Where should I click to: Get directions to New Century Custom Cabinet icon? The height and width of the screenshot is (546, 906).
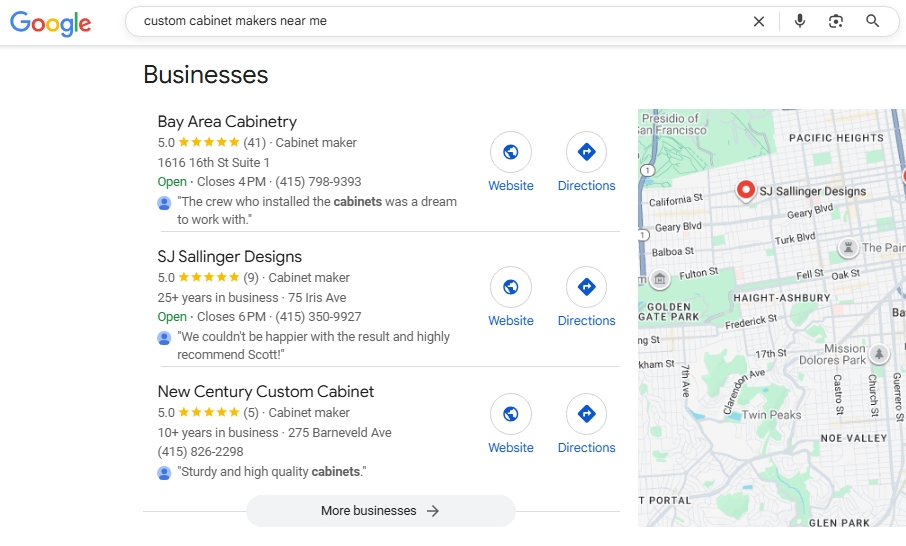click(x=586, y=414)
